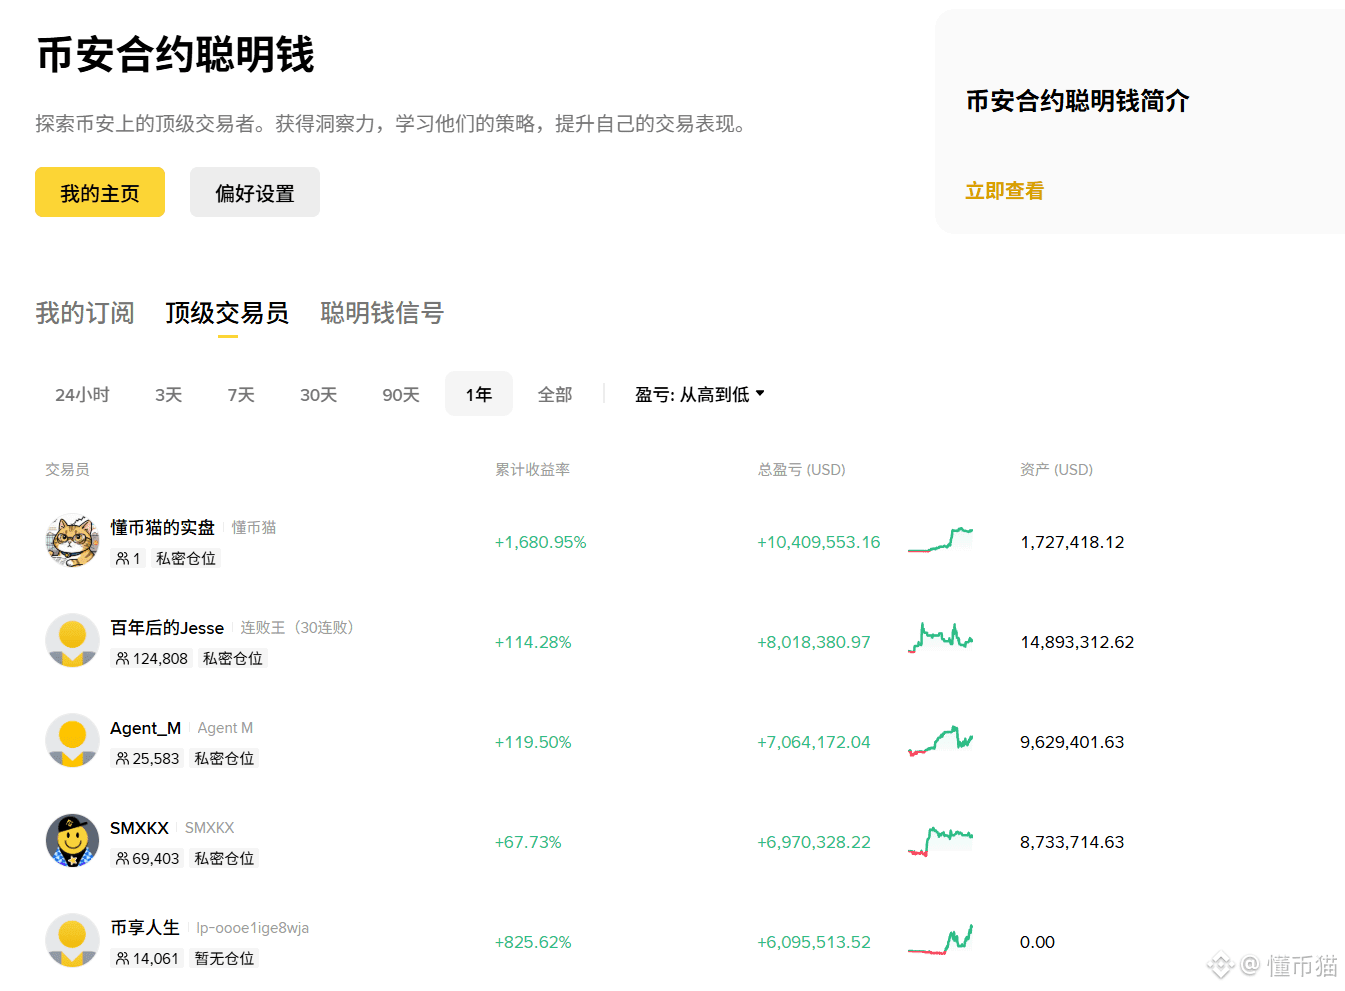Click the 我的主页 button
Image resolution: width=1345 pixels, height=991 pixels.
tap(100, 192)
